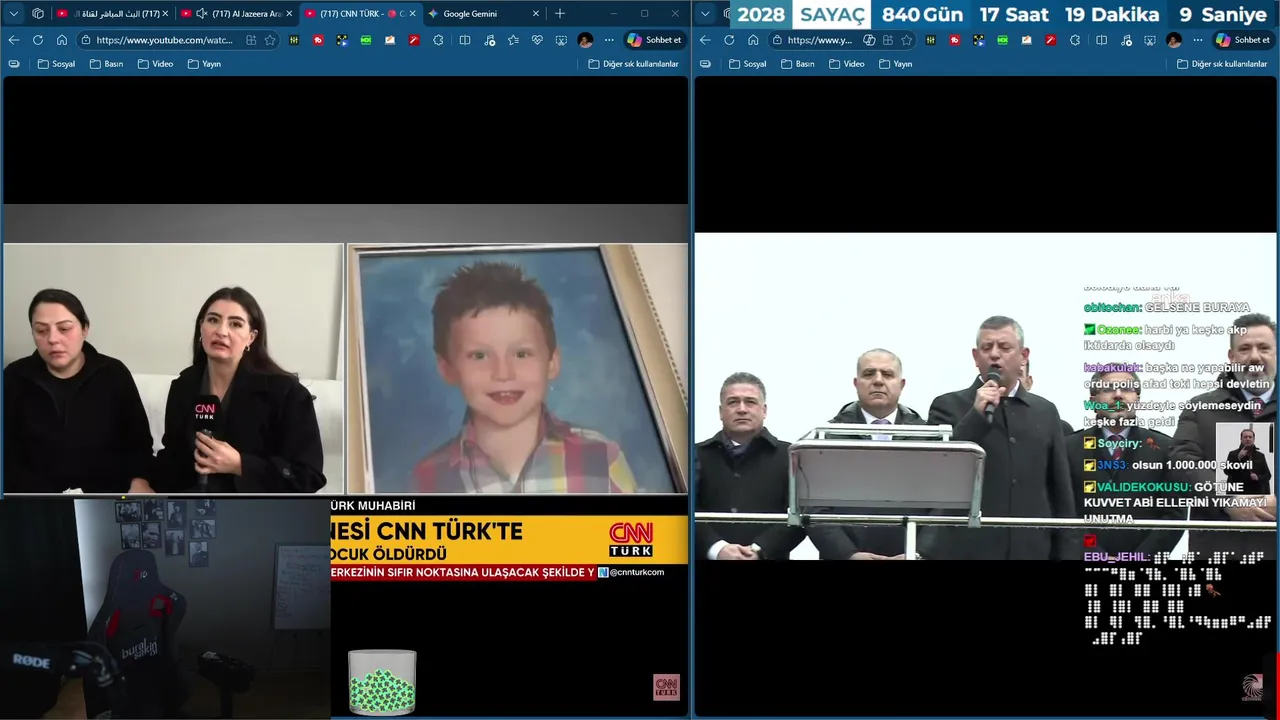Click the red extension icon in left window toolbar

tap(318, 40)
